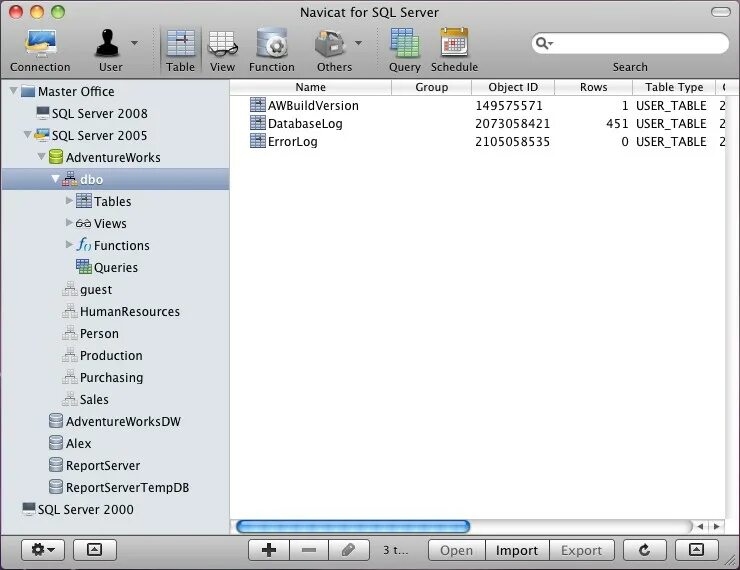
Task: Collapse the AdventureWorks database node
Action: 42,156
